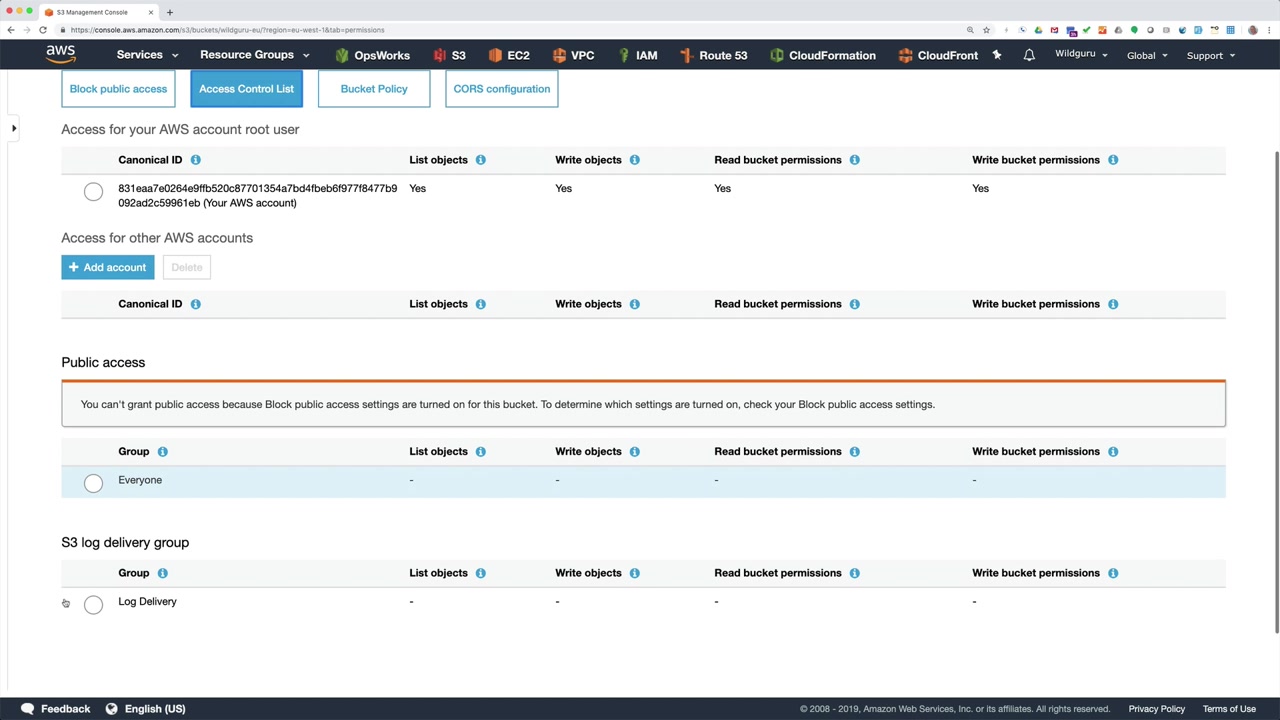
Task: Expand the Services menu
Action: 147,55
